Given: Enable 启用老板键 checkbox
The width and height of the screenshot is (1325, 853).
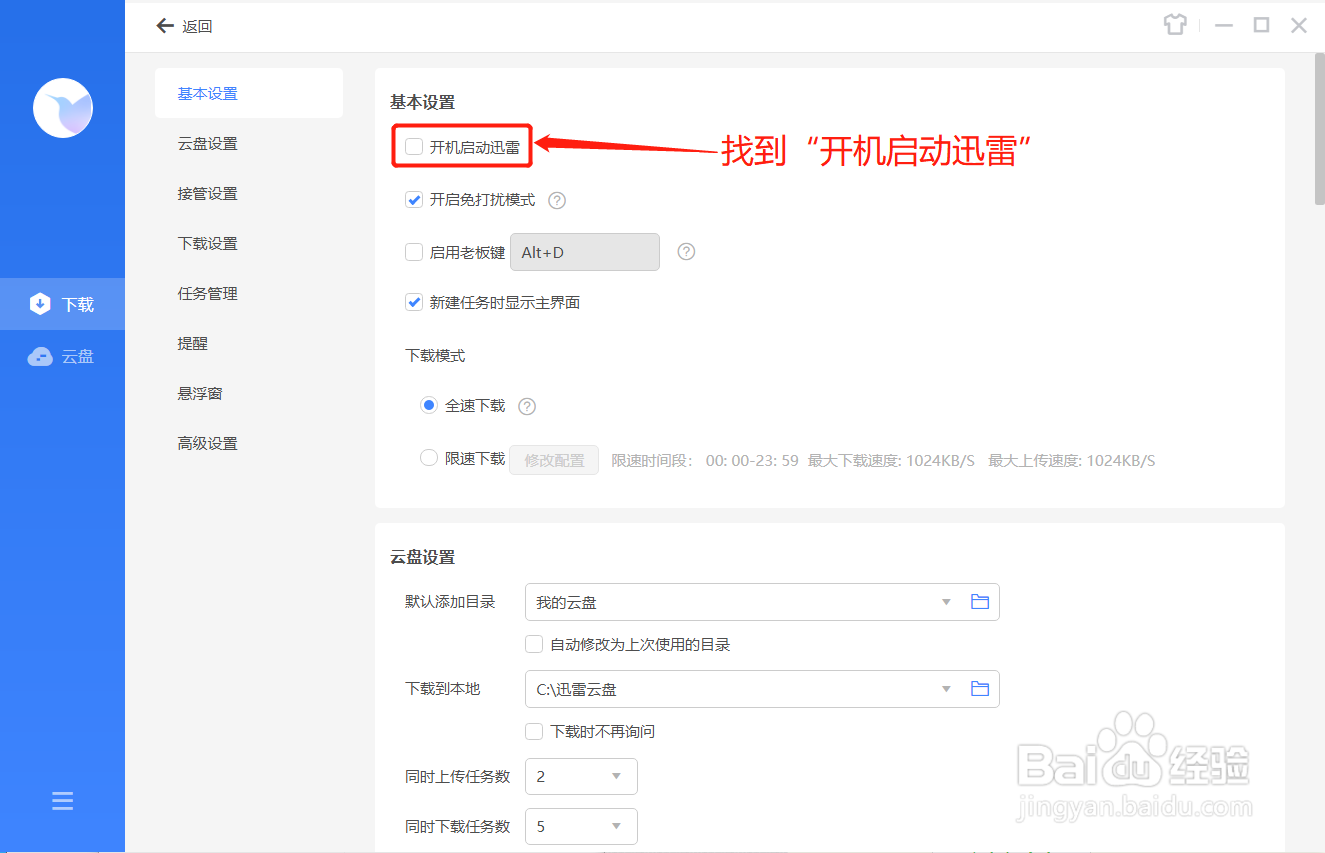Looking at the screenshot, I should 414,252.
